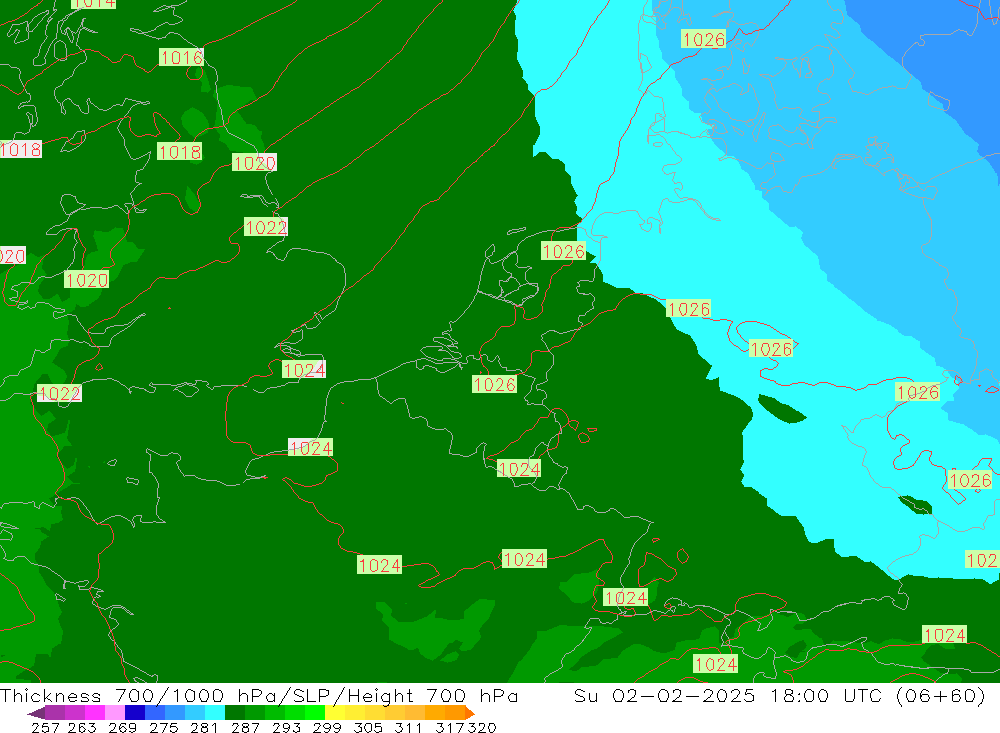Click the 275 legend value
Viewport: 1000px width, 733px height.
click(164, 727)
